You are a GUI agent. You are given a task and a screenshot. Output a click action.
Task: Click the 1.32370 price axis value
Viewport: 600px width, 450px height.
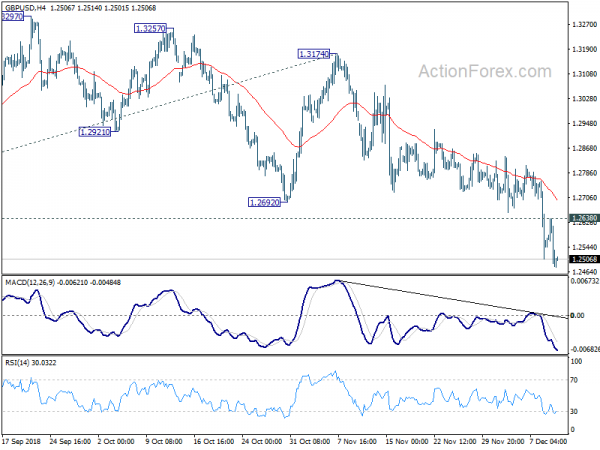point(581,24)
